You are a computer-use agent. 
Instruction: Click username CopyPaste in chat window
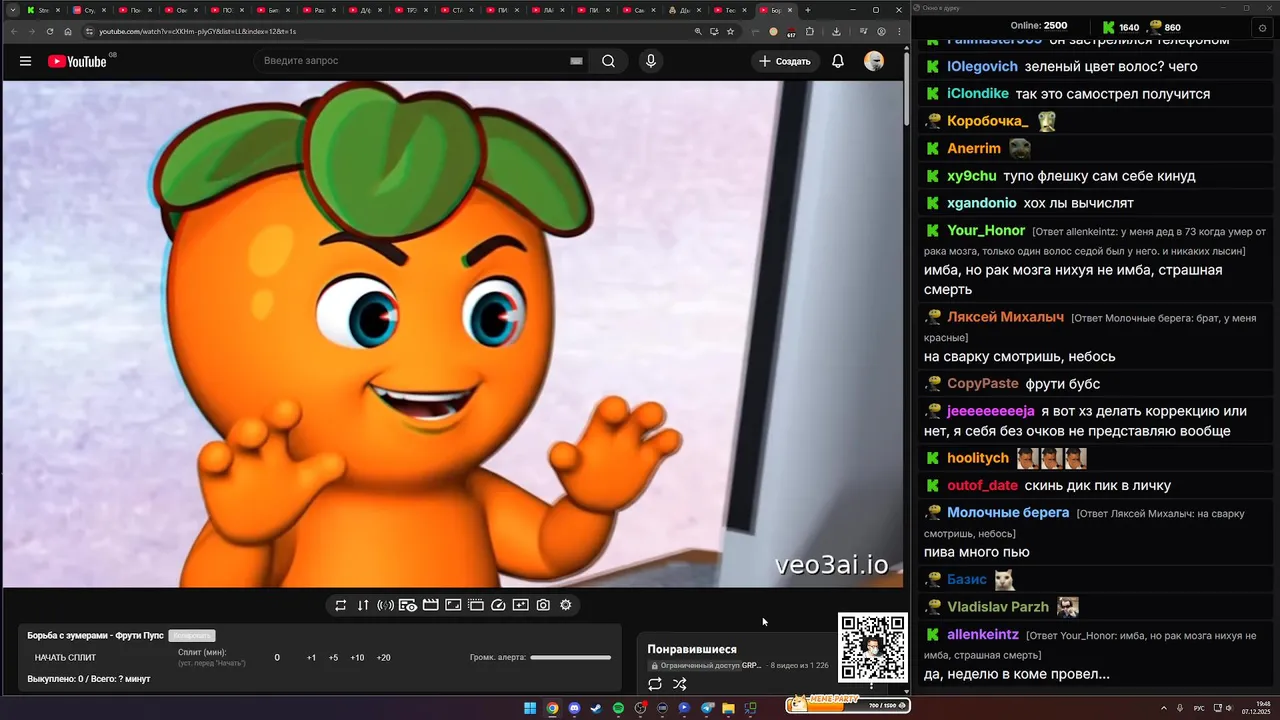point(983,384)
